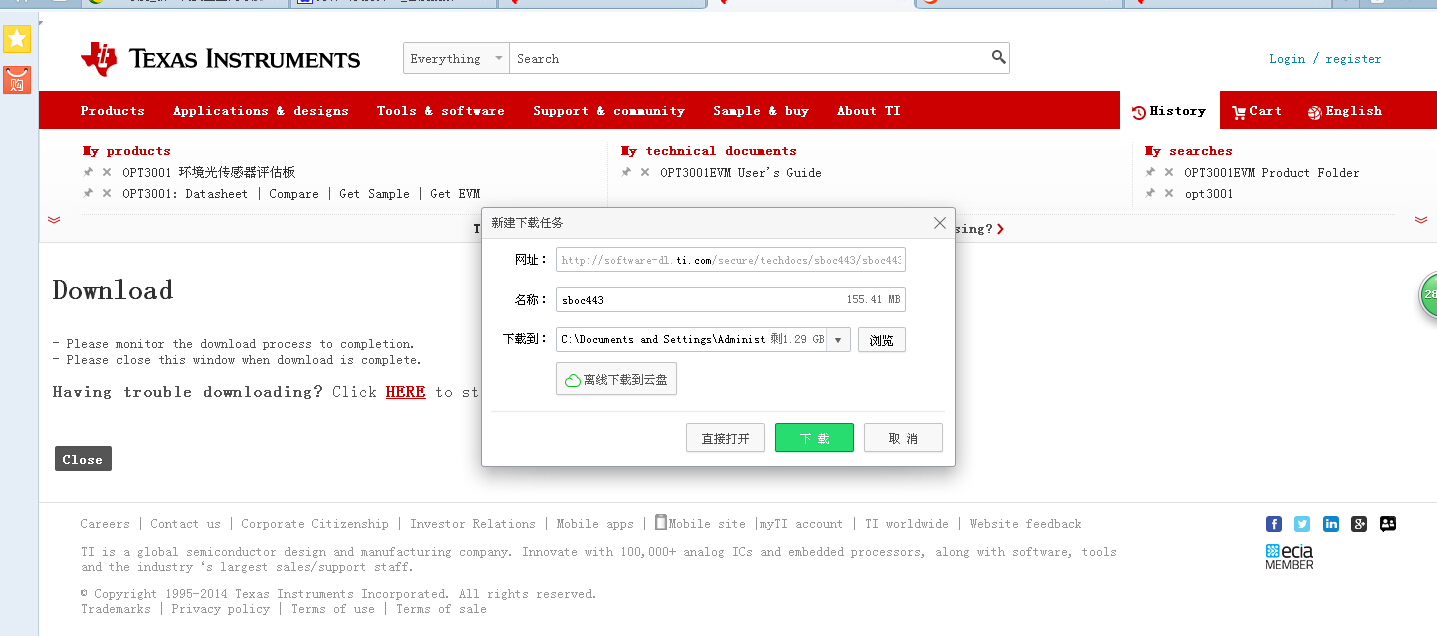The image size is (1437, 636).
Task: Click the green floating circle at right edge
Action: pyautogui.click(x=1428, y=296)
